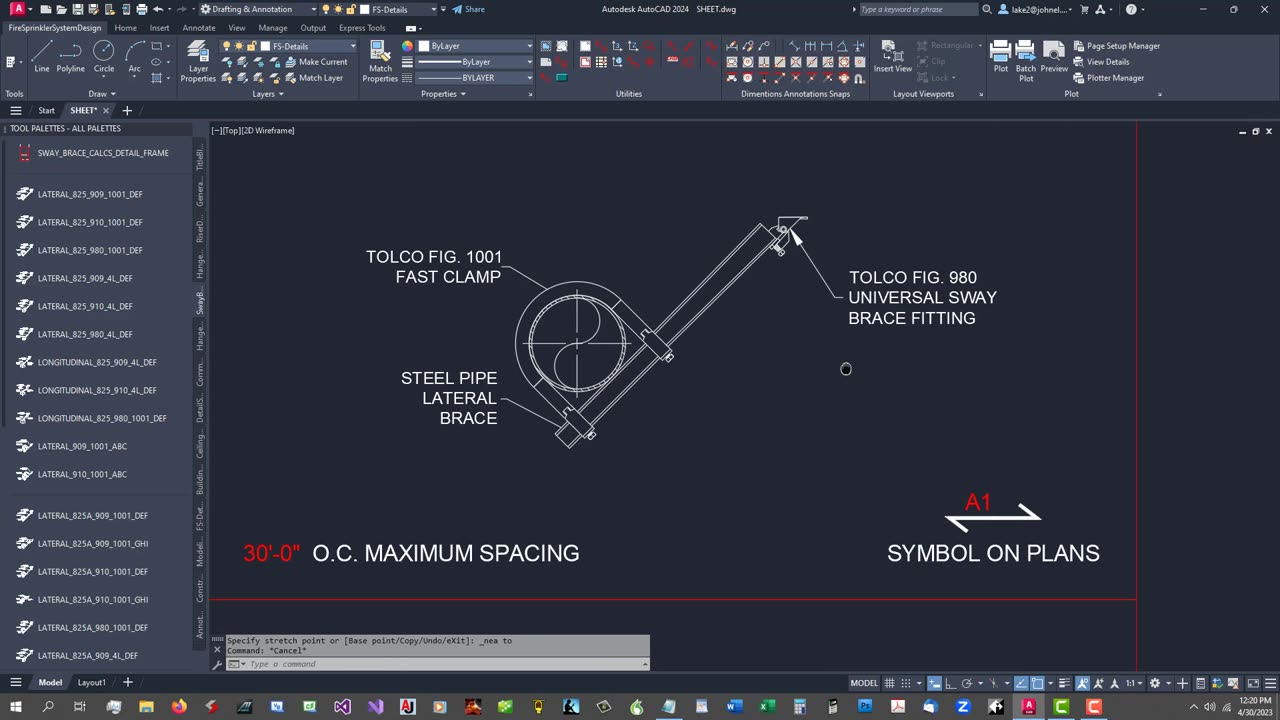Click Share button in title bar
This screenshot has height=720, width=1280.
coord(468,9)
